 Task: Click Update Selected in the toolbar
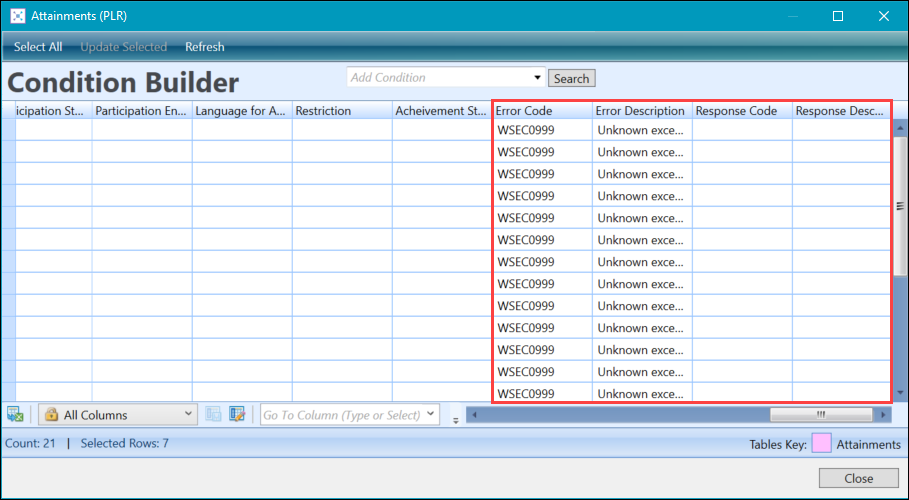point(123,47)
